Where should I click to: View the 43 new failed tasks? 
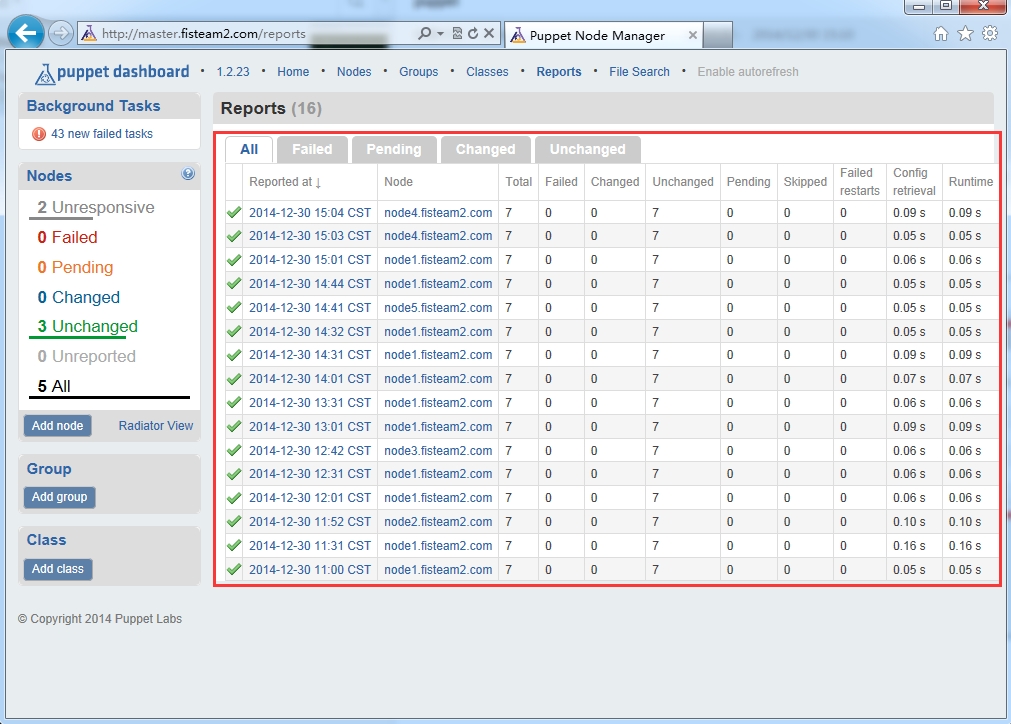103,133
